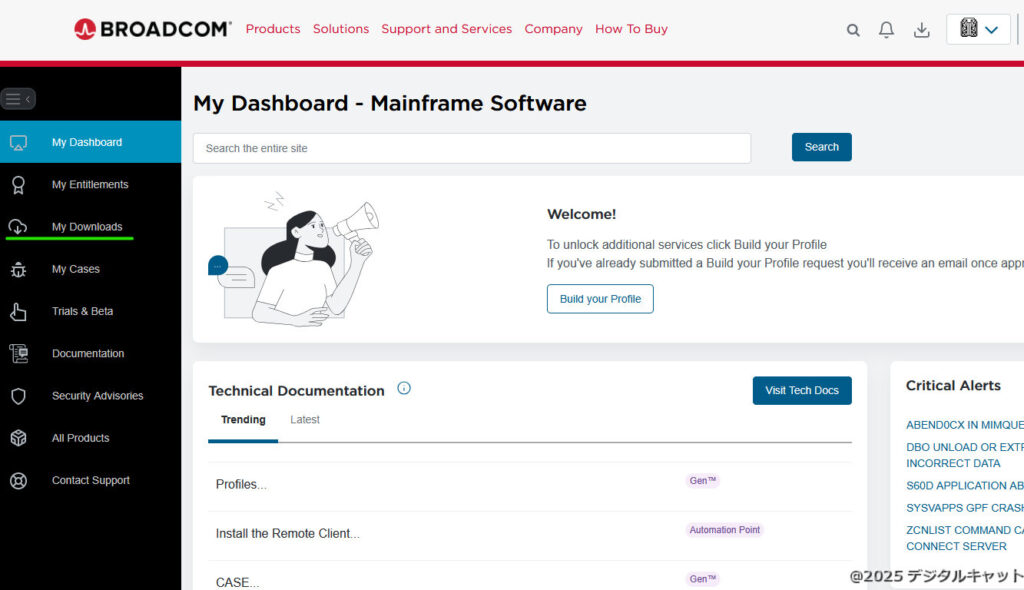1024x590 pixels.
Task: Click the Build your Profile button
Action: pyautogui.click(x=600, y=299)
